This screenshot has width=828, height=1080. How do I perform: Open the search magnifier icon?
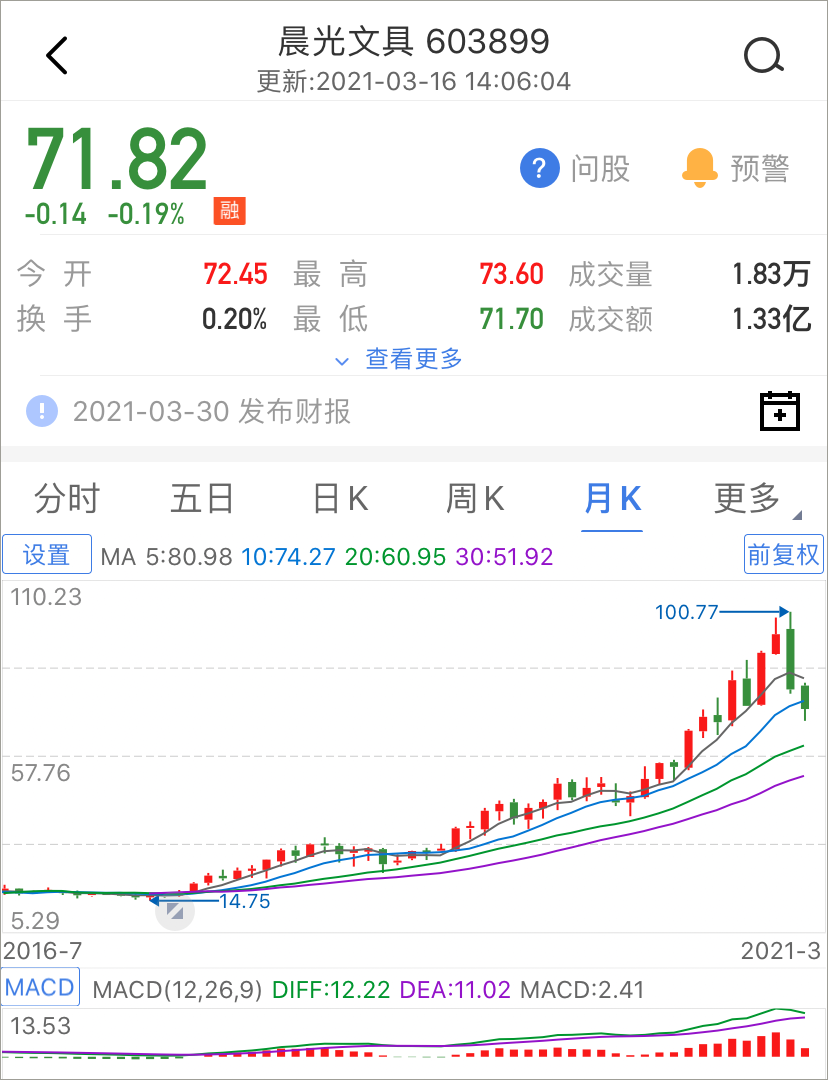click(763, 56)
